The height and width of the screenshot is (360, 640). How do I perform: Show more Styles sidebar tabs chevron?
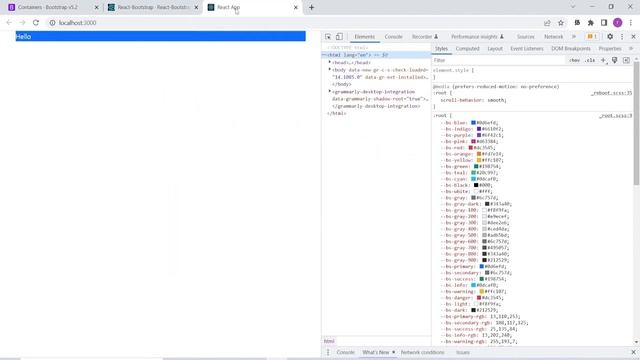(631, 49)
